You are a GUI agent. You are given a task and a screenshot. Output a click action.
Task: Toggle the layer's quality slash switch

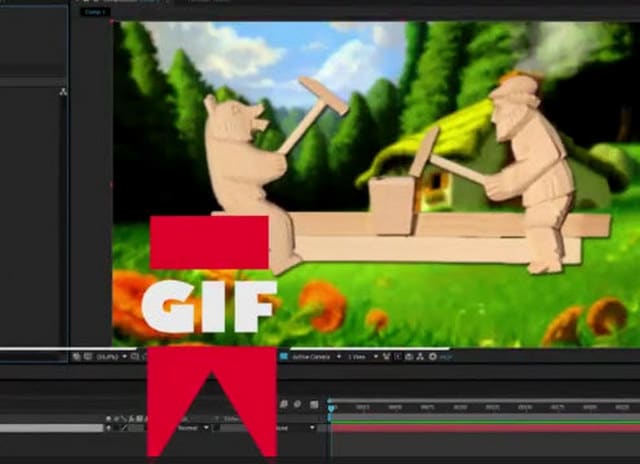point(124,428)
